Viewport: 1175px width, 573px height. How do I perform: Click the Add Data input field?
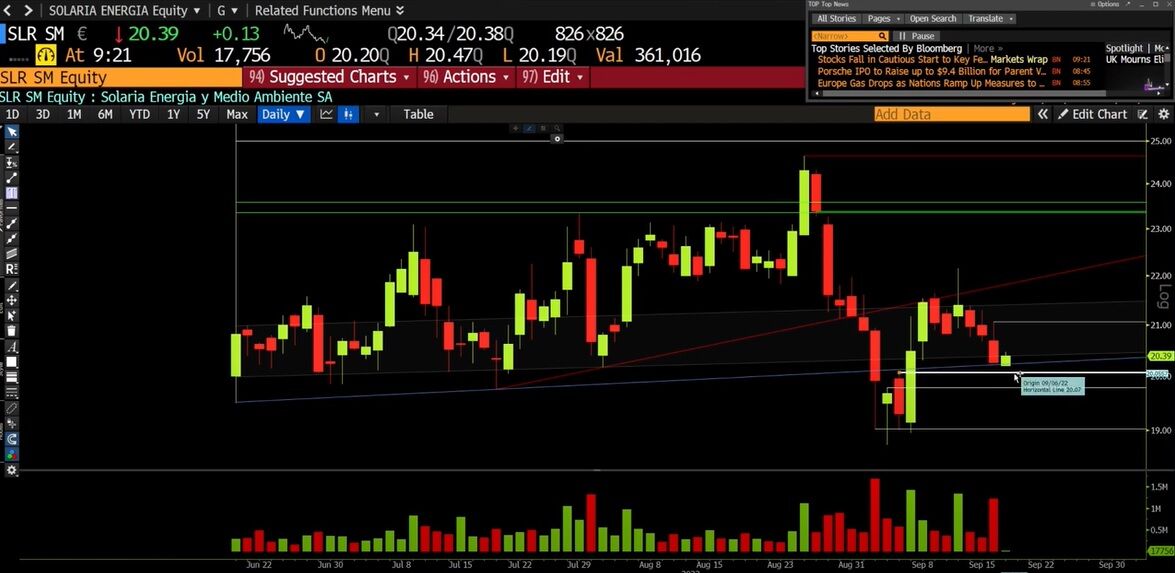pyautogui.click(x=952, y=114)
